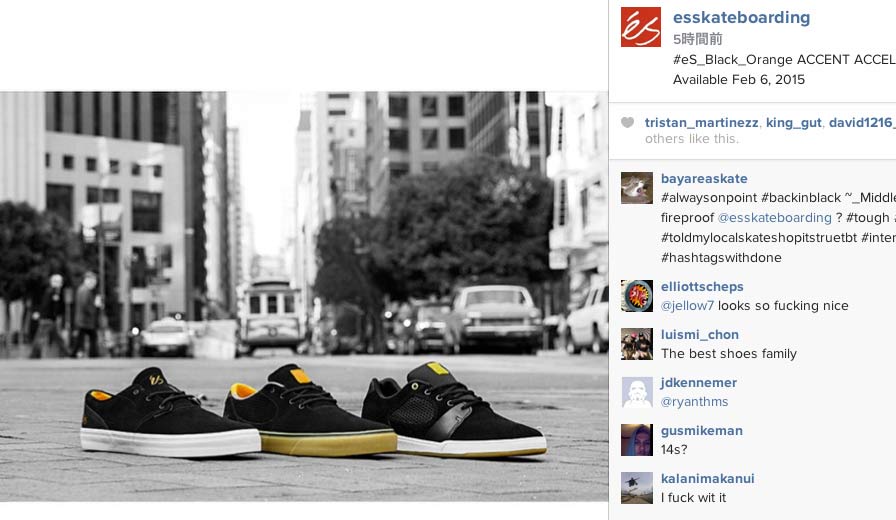Open the luismi_chon username link
Screen dimensions: 896x520
(x=700, y=334)
